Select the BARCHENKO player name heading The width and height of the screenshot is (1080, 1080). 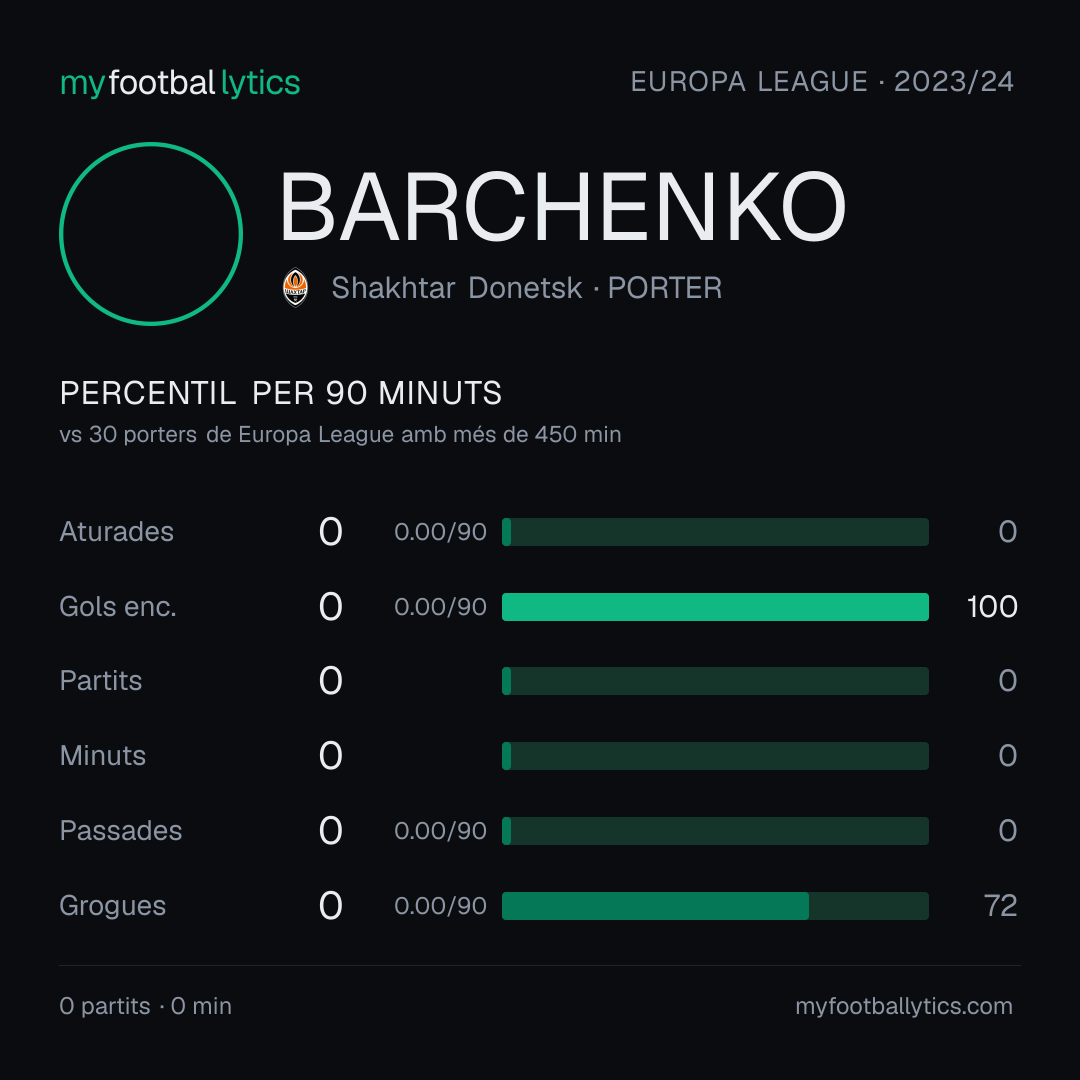(x=562, y=206)
